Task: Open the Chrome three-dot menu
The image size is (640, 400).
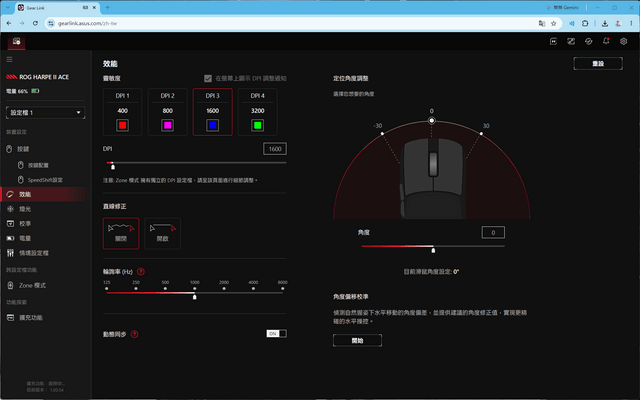Action: pyautogui.click(x=631, y=23)
